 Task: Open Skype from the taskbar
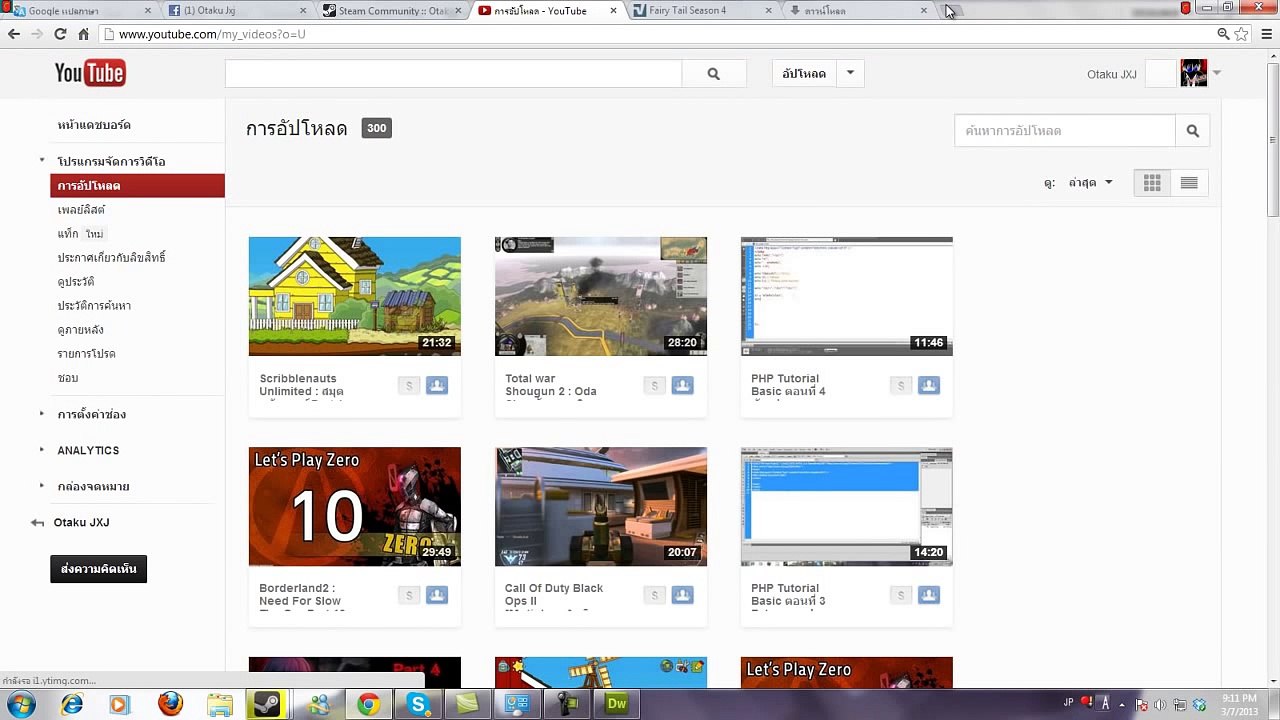pos(418,704)
